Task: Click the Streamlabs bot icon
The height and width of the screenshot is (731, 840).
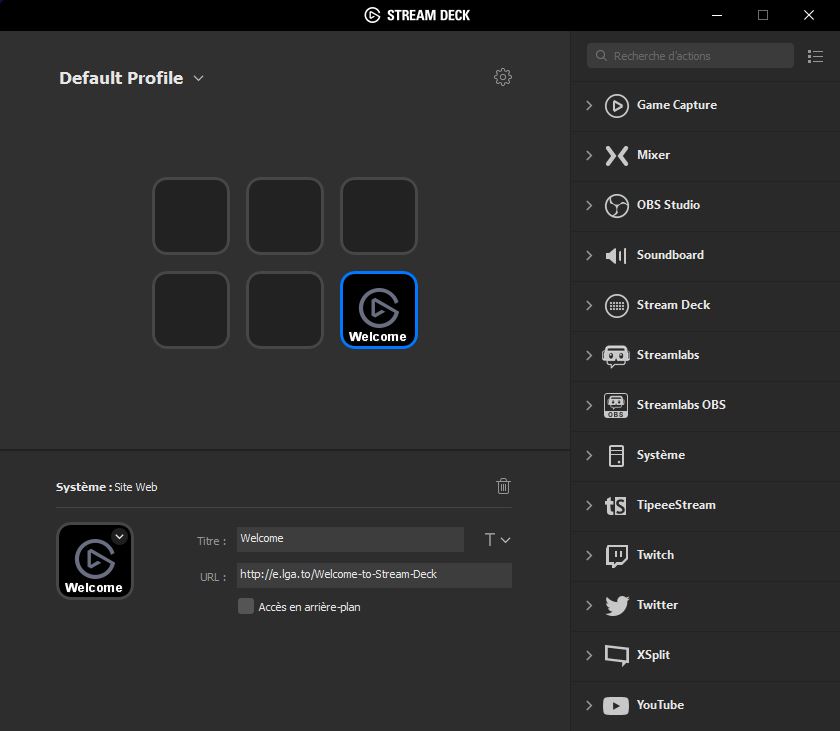Action: pyautogui.click(x=616, y=356)
